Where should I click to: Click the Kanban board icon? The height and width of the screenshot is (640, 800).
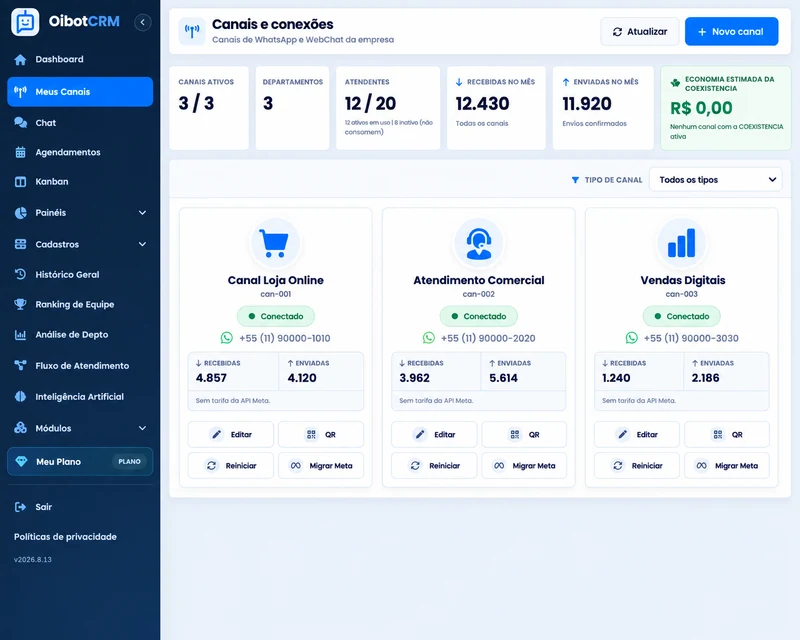pos(20,182)
